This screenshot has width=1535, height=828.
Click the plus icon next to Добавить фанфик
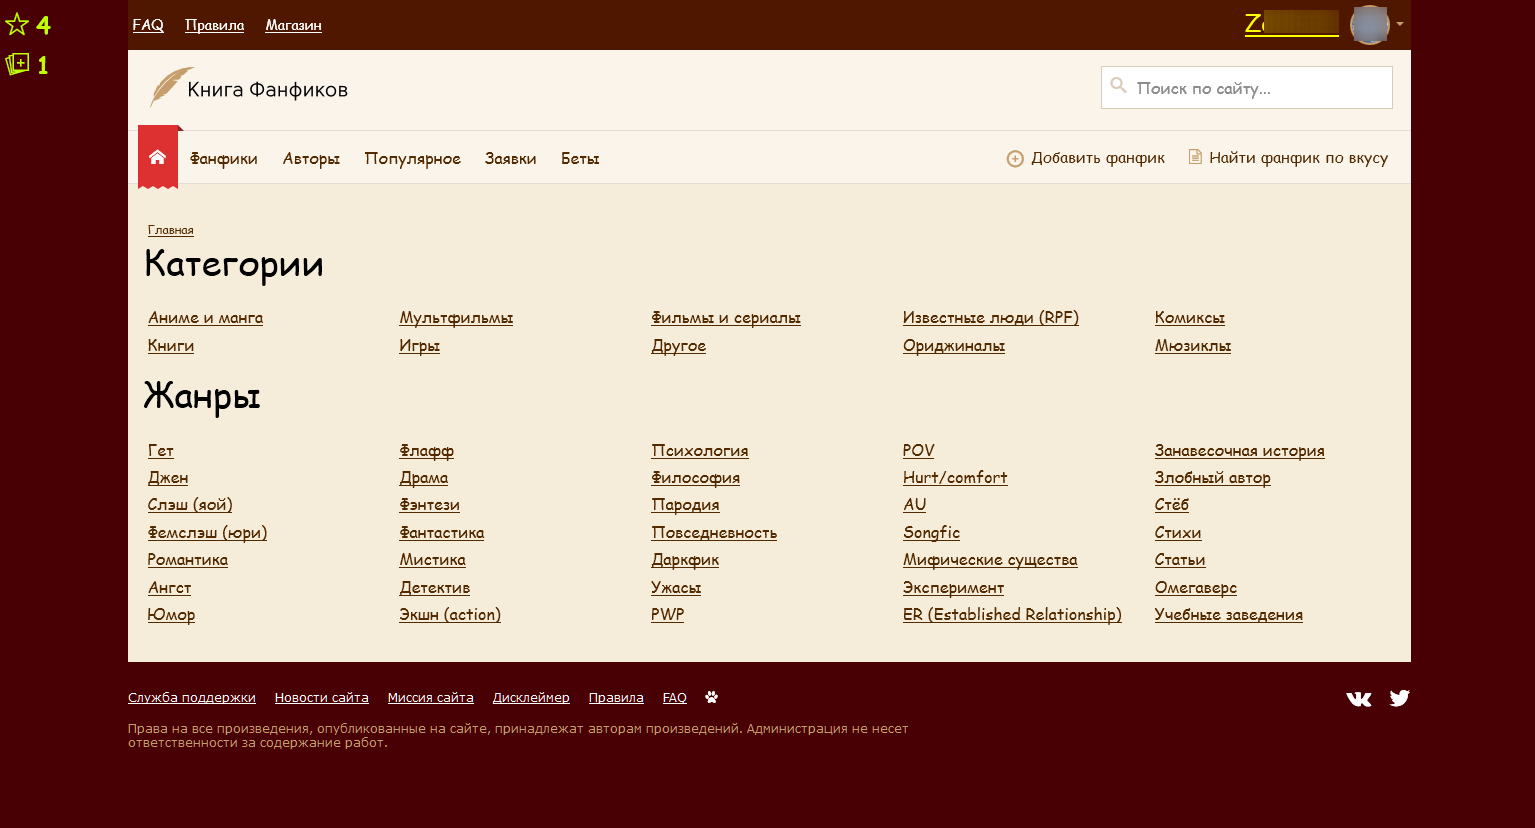tap(1014, 158)
